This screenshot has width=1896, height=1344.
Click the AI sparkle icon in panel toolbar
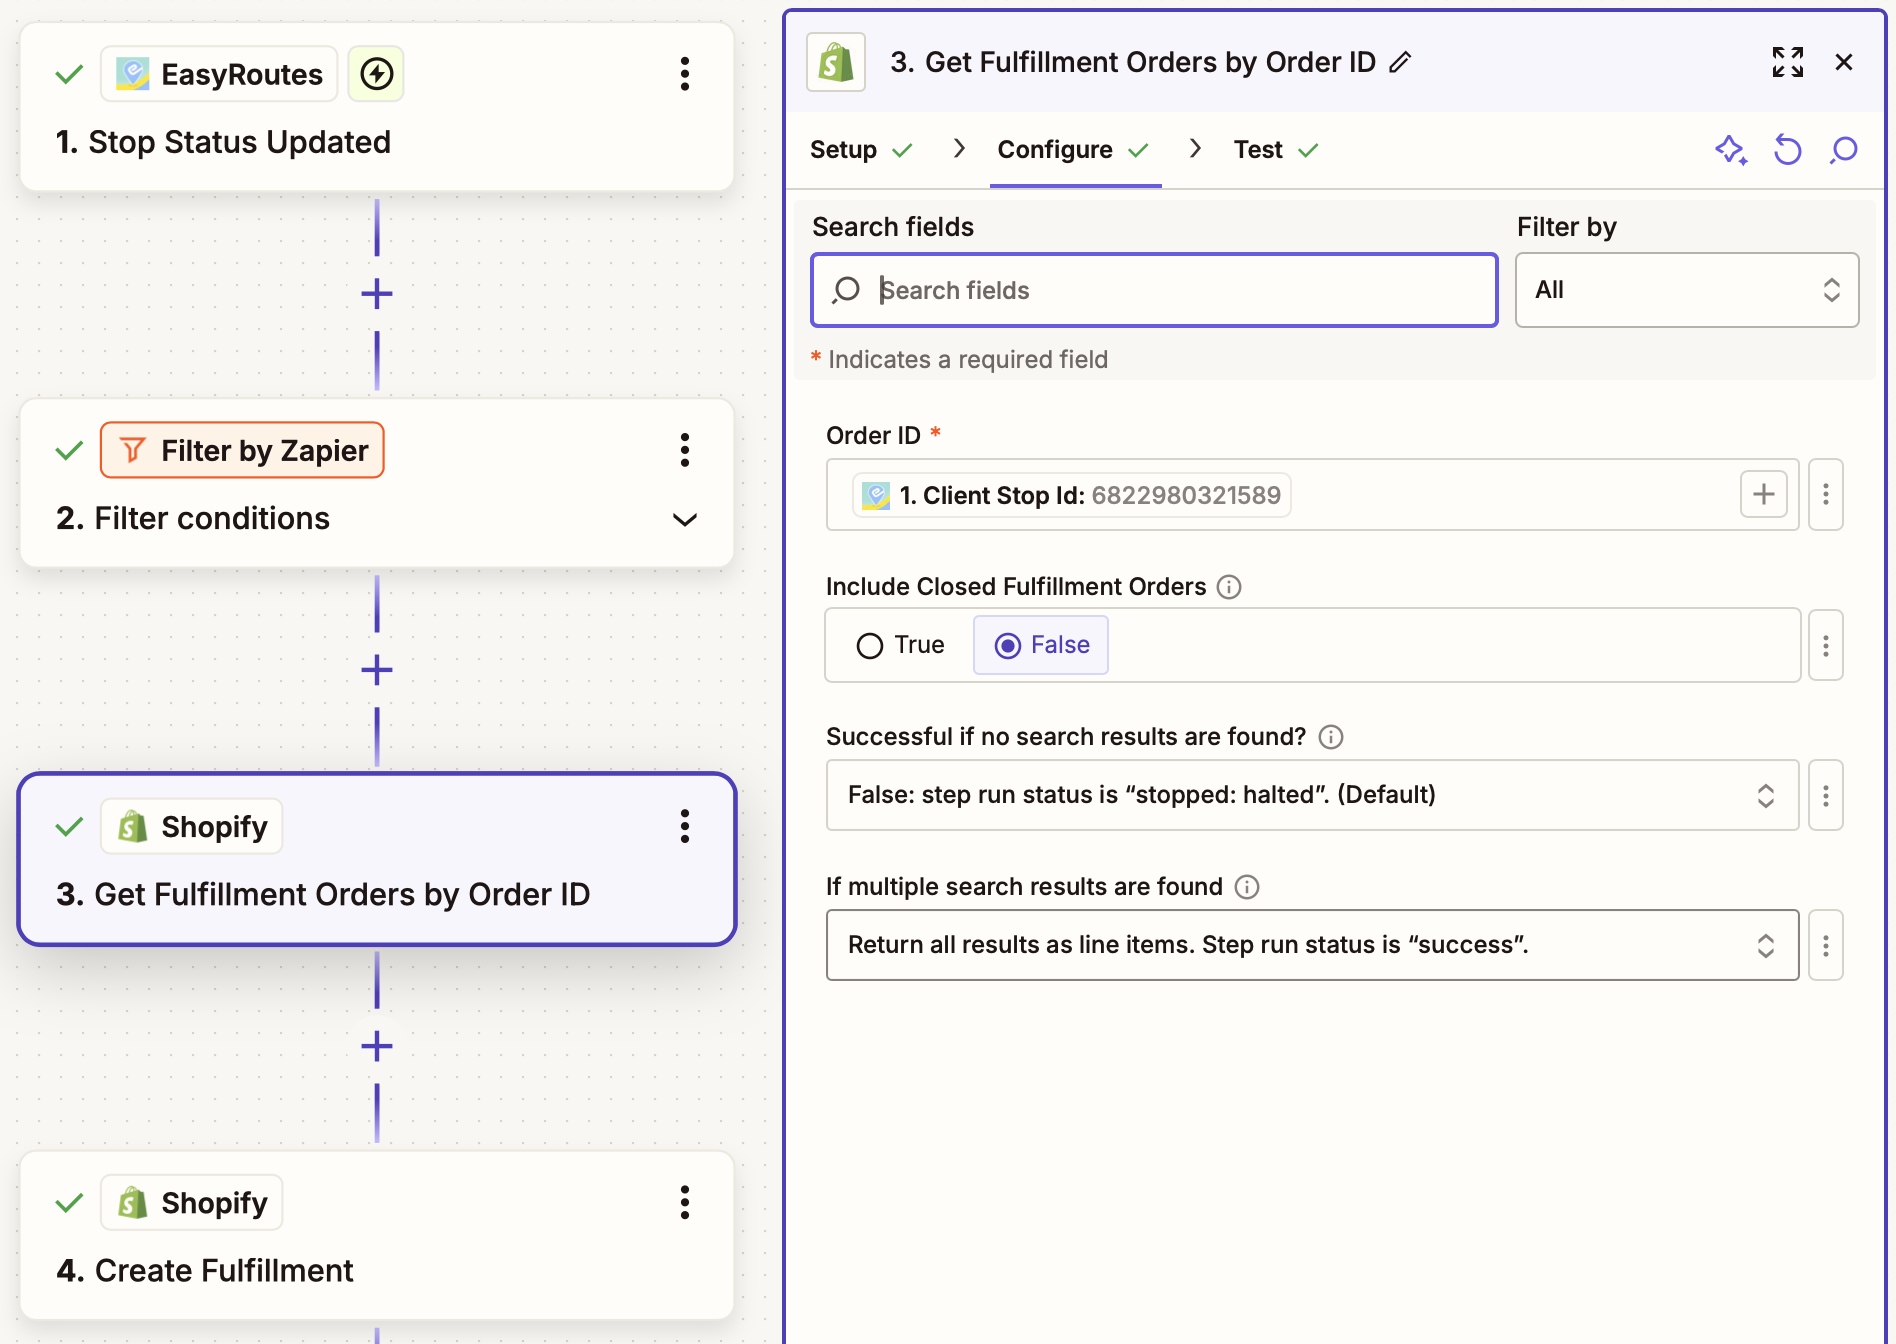coord(1731,150)
